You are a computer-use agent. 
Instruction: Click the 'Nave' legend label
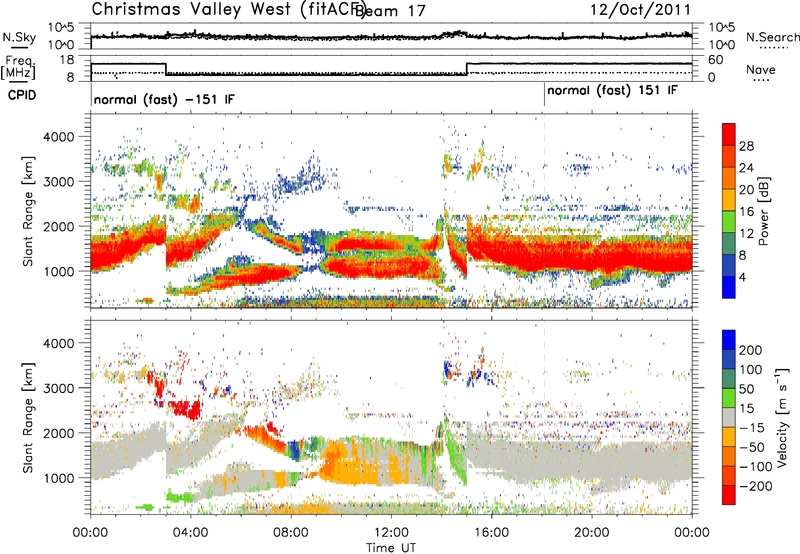pyautogui.click(x=761, y=69)
